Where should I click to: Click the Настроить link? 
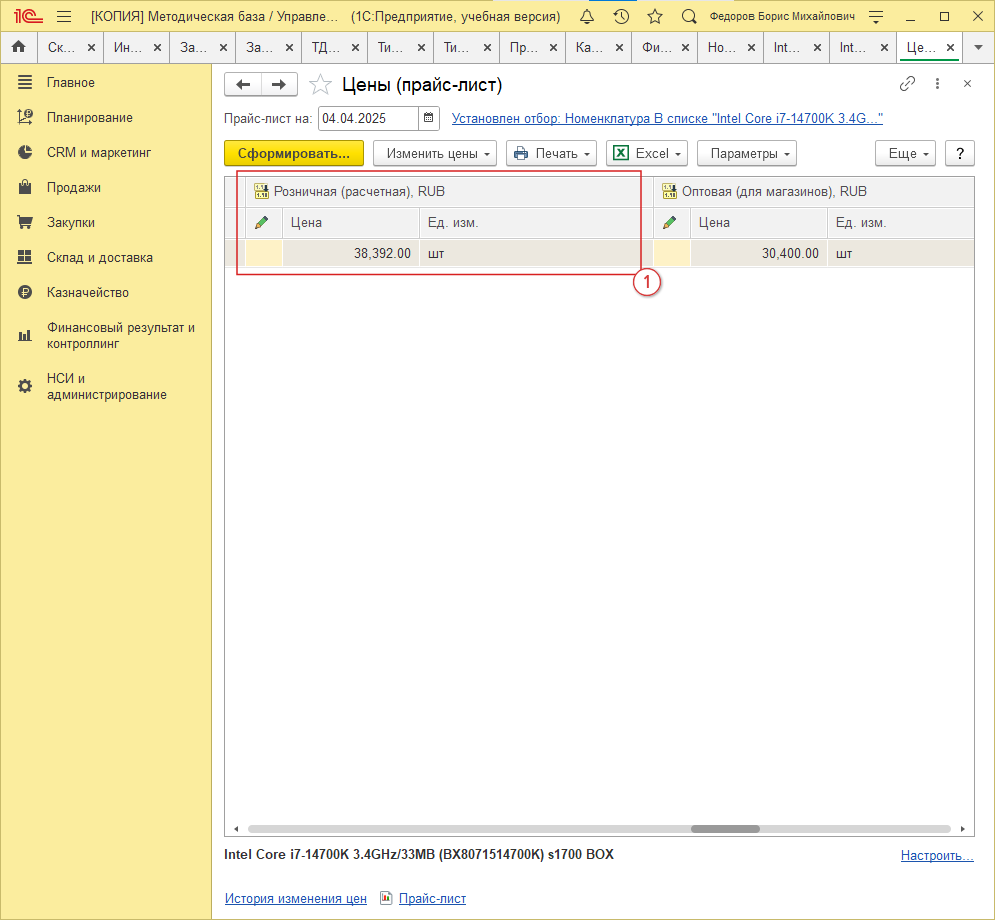[x=936, y=855]
